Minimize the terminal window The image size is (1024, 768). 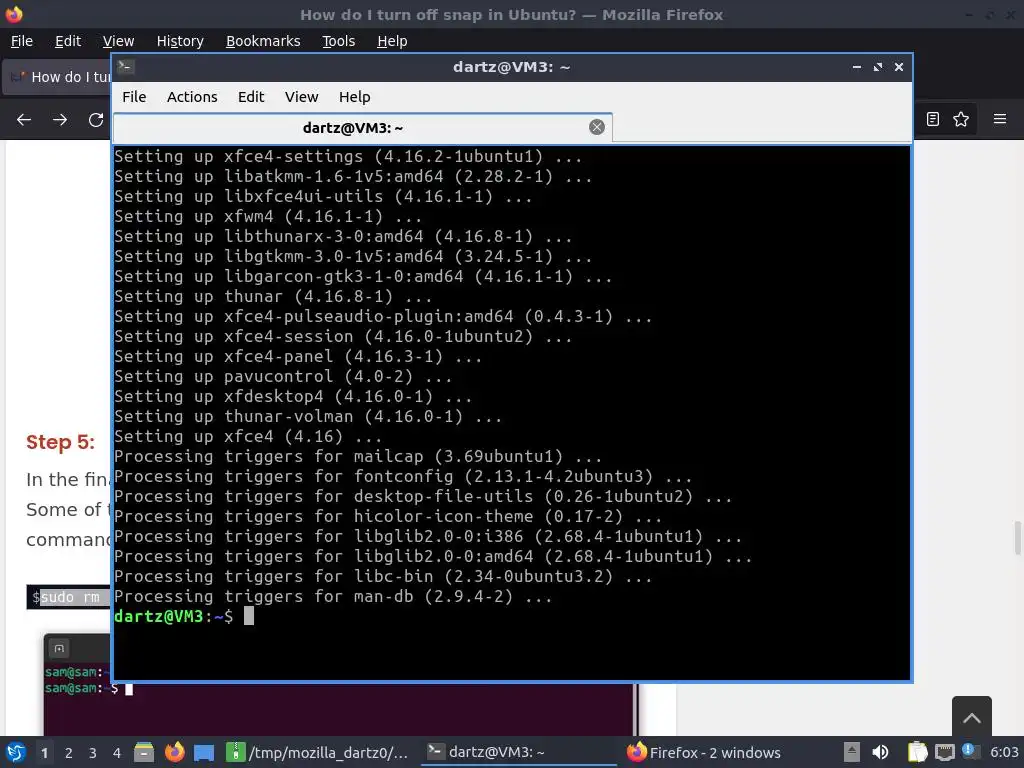click(857, 67)
